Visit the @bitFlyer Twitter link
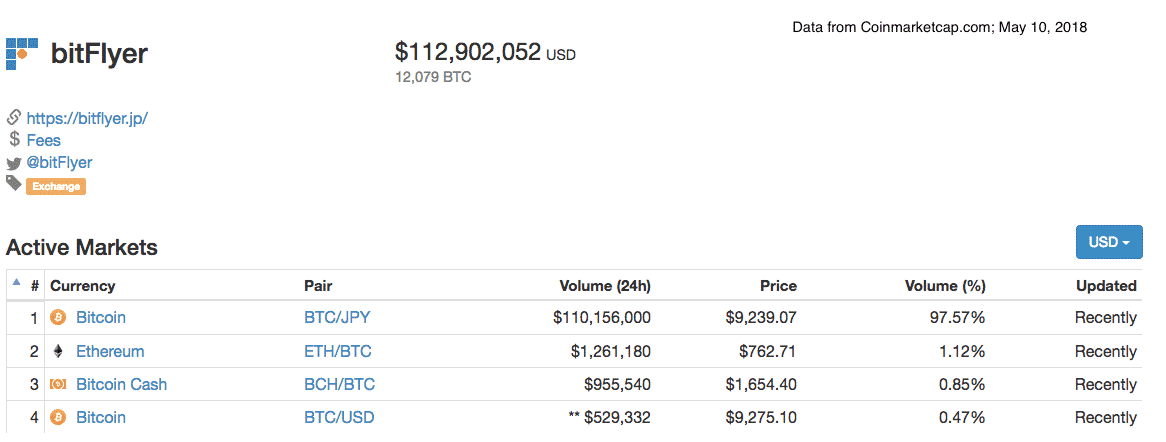Image resolution: width=1166 pixels, height=442 pixels. (x=60, y=162)
